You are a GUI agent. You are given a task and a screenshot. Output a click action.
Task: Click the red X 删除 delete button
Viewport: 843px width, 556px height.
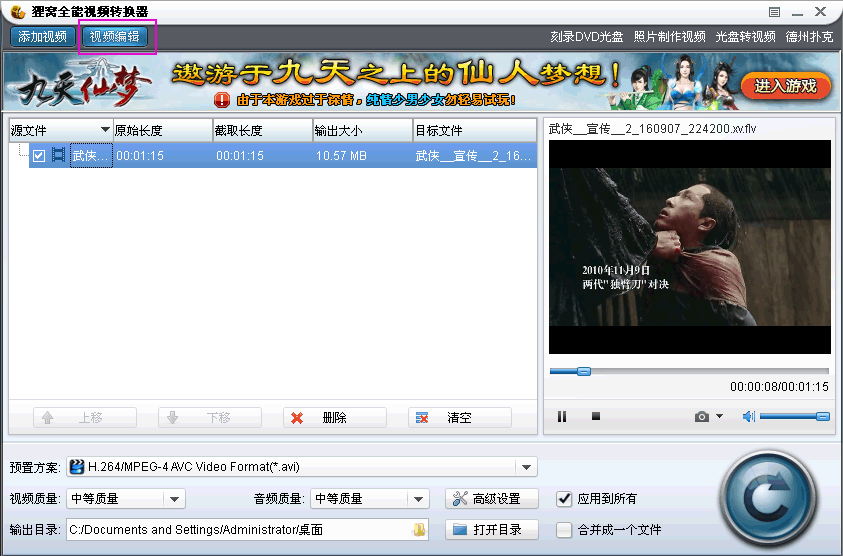pyautogui.click(x=334, y=417)
